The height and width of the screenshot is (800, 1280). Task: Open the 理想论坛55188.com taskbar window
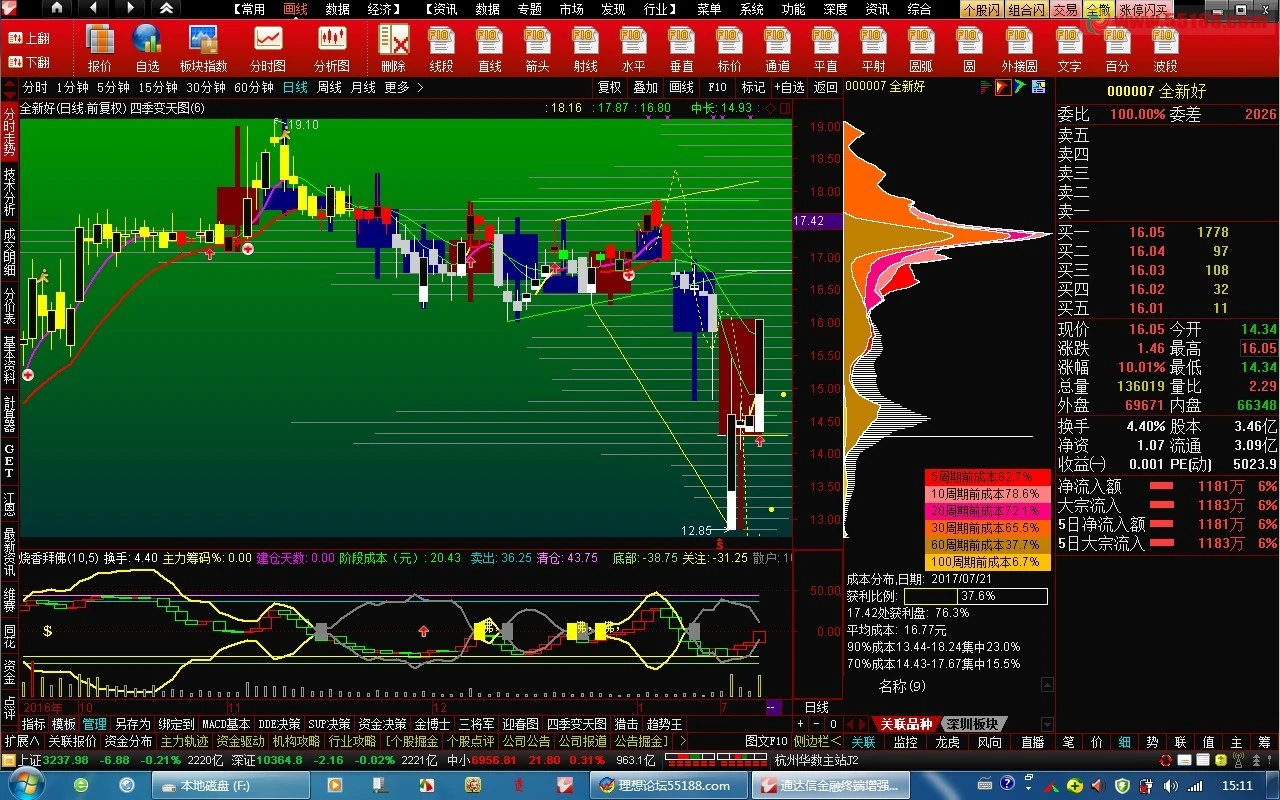click(x=667, y=785)
